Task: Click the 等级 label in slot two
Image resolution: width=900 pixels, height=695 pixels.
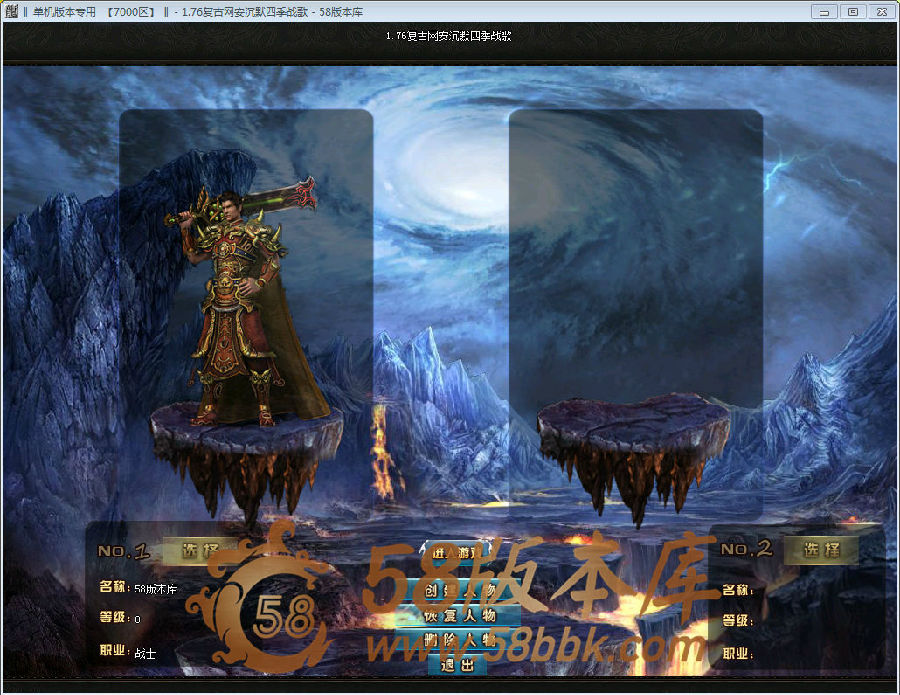Action: pos(738,620)
